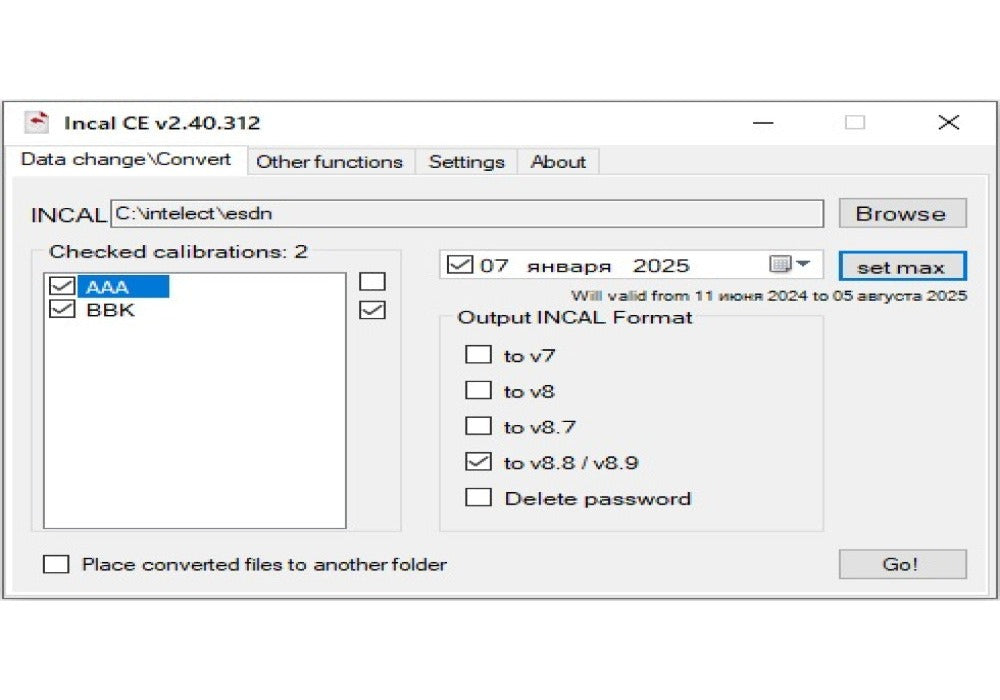1000x700 pixels.
Task: Open the Settings tab
Action: click(466, 162)
